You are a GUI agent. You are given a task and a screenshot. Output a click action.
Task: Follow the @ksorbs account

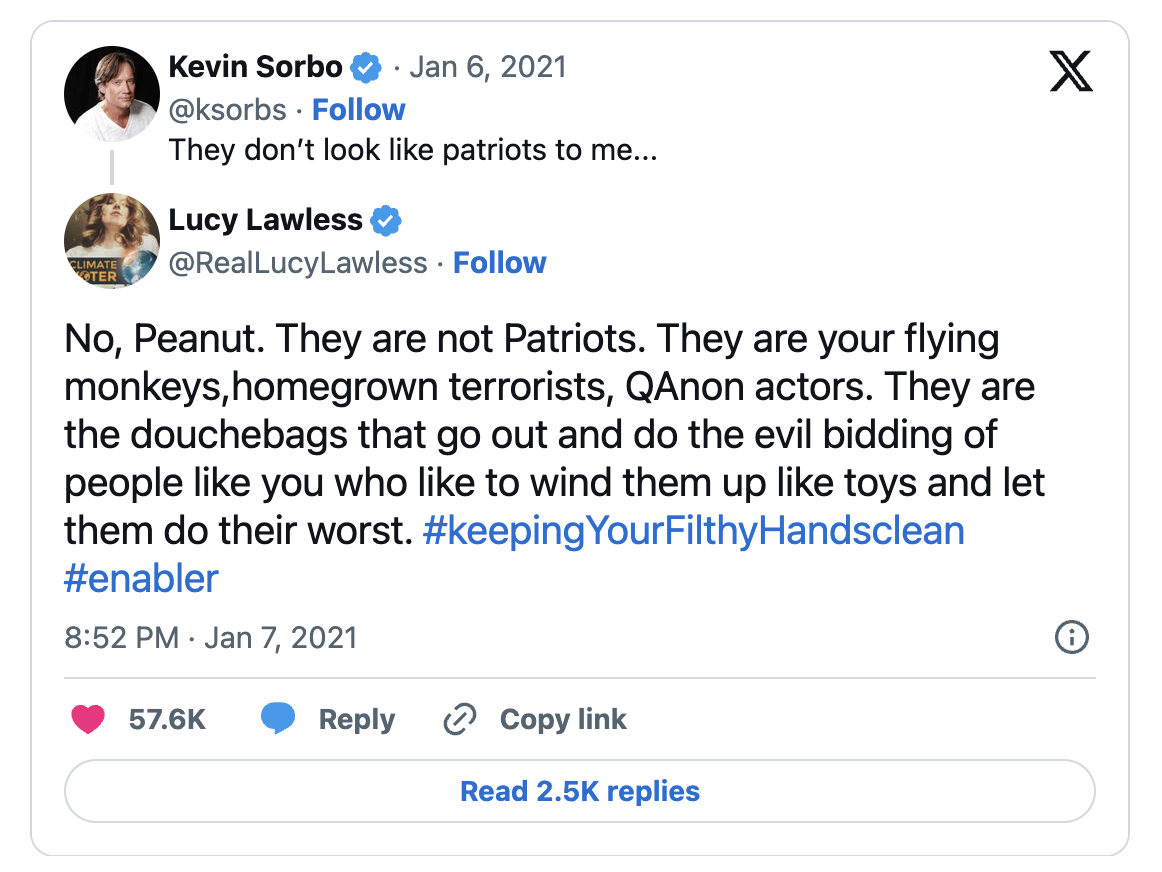coord(359,109)
